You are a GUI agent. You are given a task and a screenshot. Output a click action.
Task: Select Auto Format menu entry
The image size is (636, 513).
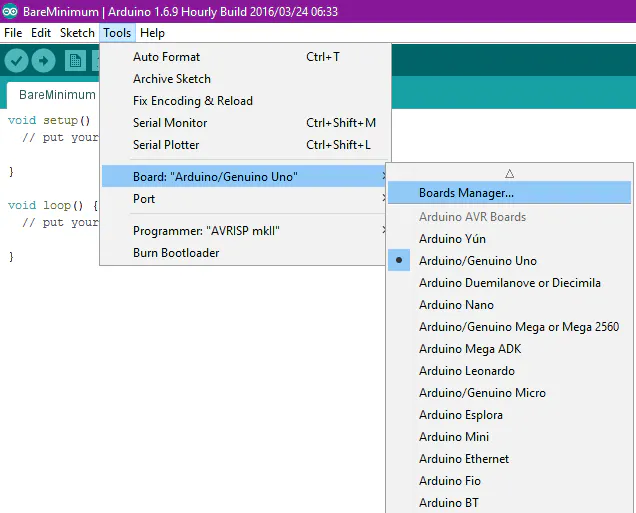245,57
